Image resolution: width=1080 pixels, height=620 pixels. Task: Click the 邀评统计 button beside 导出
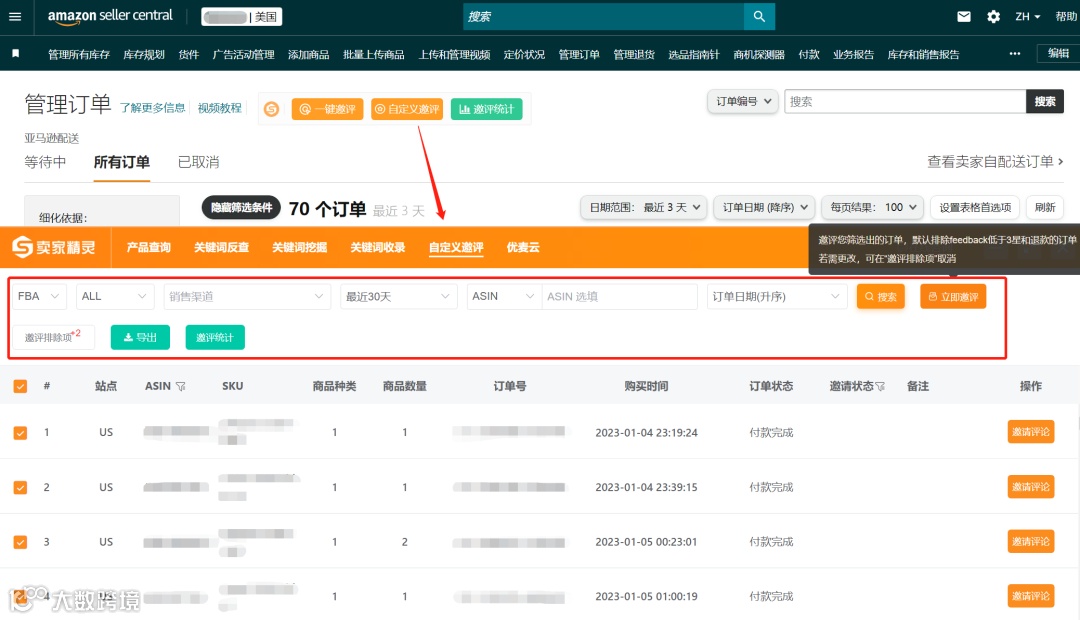215,337
